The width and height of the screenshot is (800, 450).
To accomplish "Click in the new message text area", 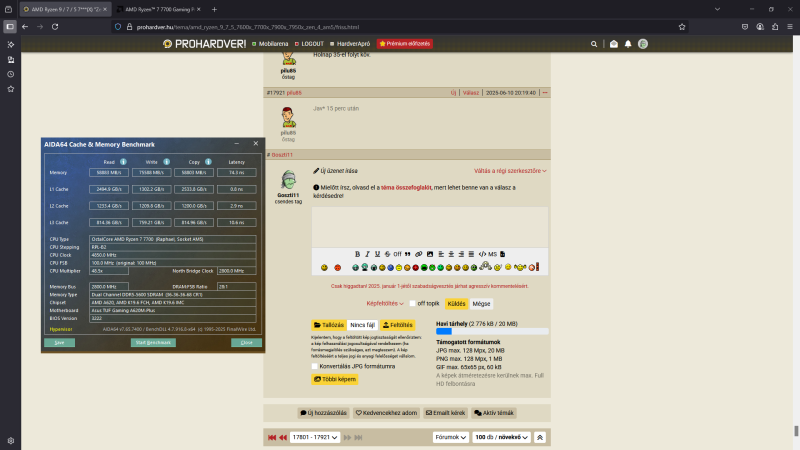I will click(x=430, y=227).
